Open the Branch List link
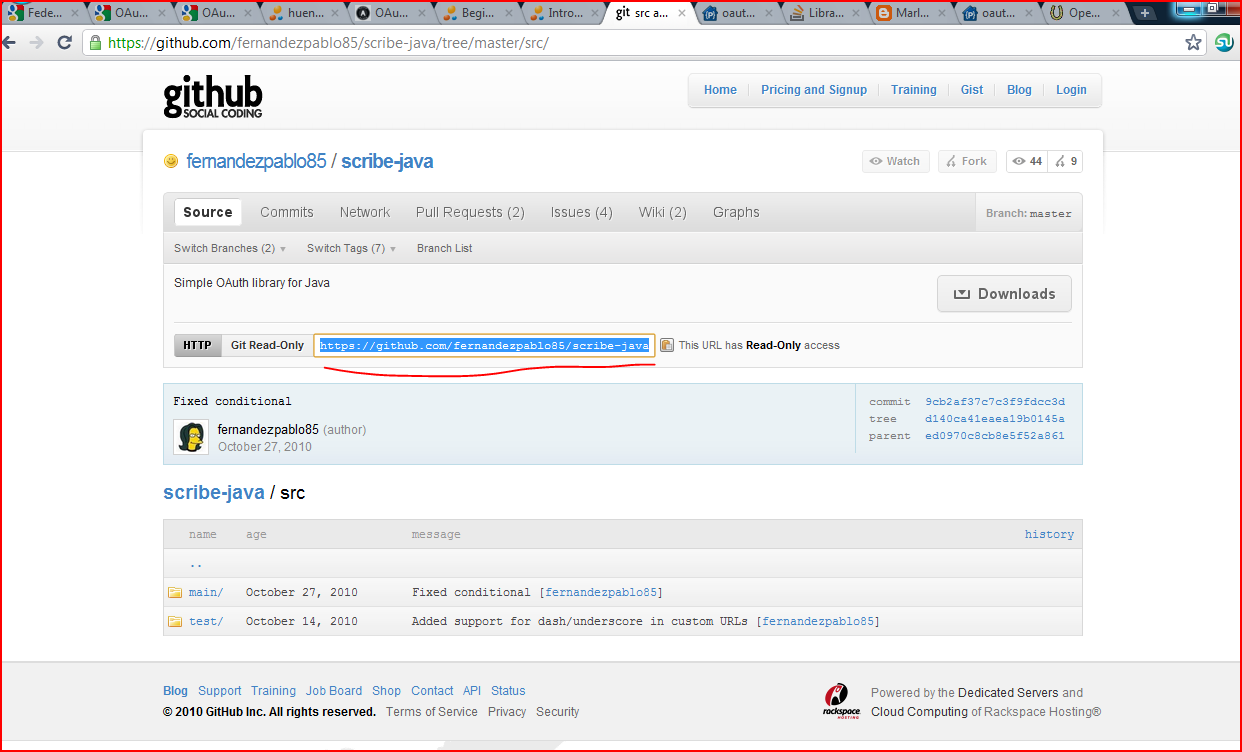Image resolution: width=1242 pixels, height=752 pixels. [x=444, y=248]
